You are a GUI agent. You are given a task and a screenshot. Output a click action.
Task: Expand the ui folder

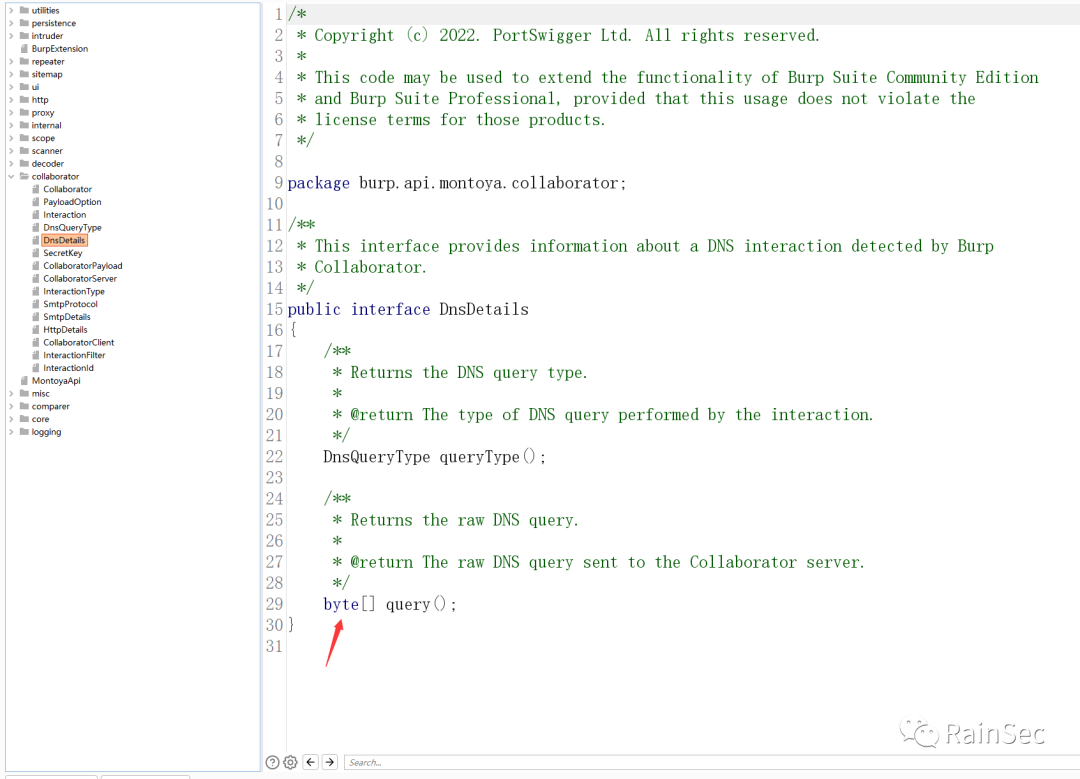11,87
